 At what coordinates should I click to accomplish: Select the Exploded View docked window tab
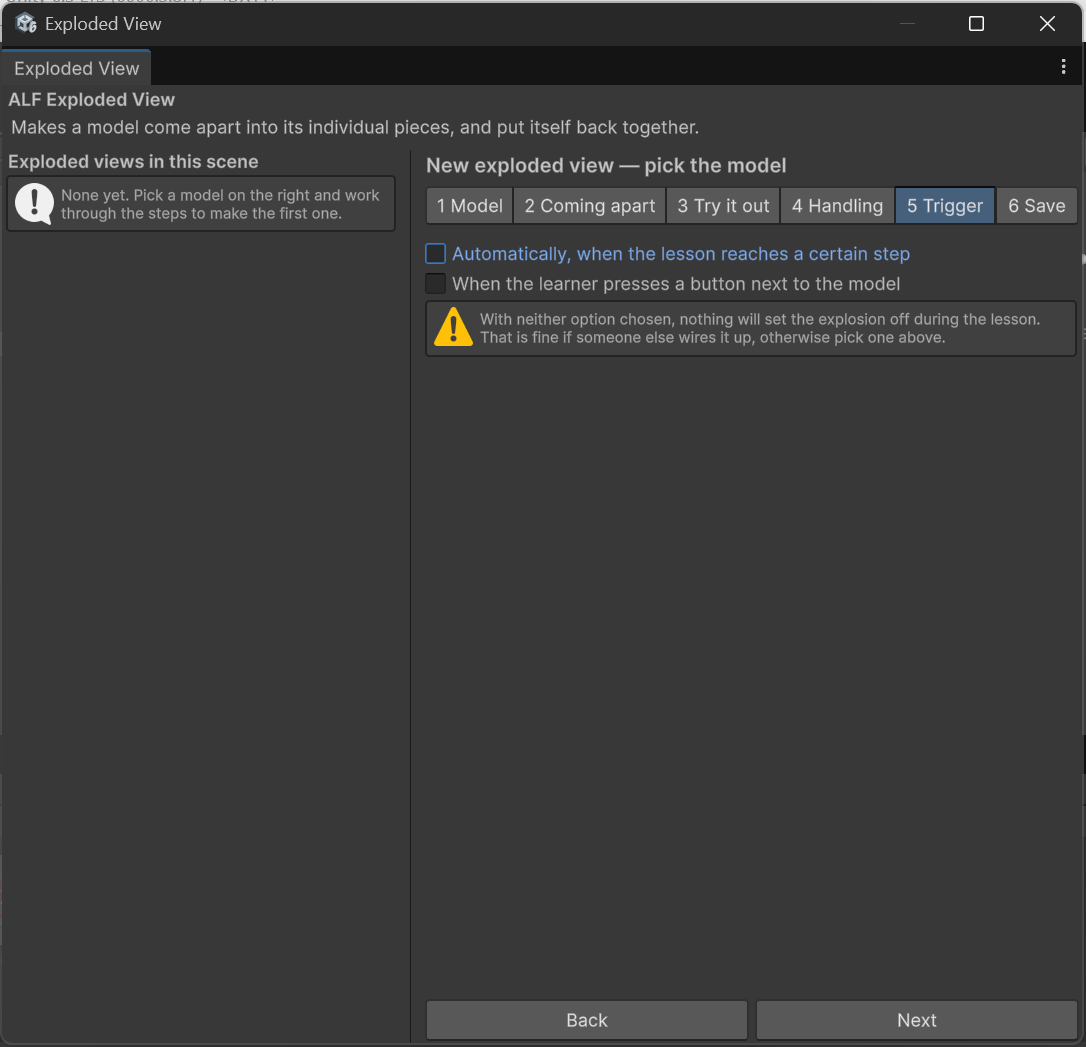click(x=76, y=68)
